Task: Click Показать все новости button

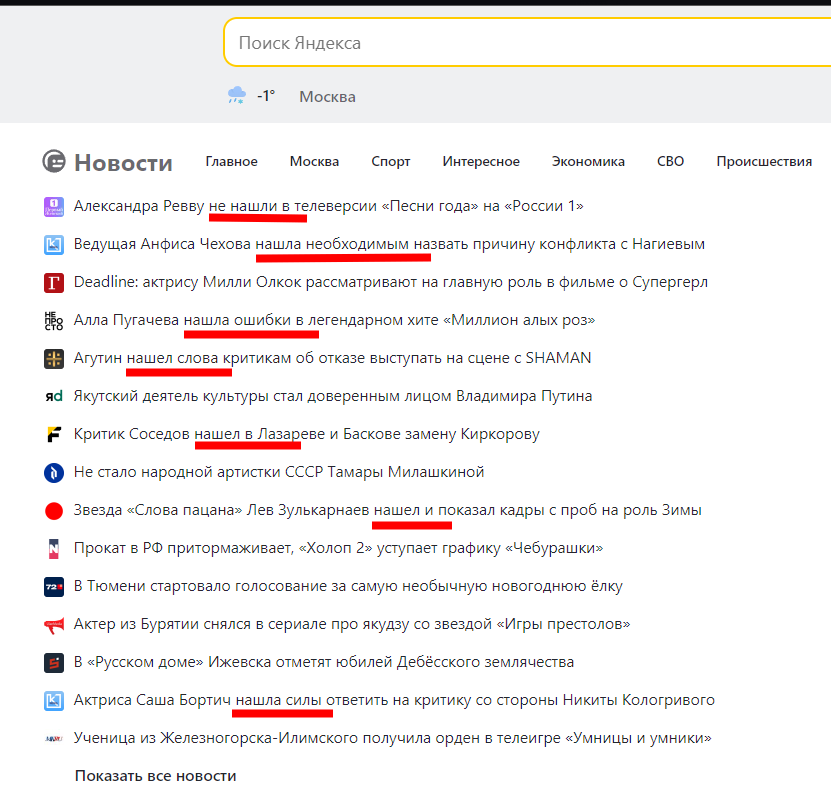Action: [155, 776]
